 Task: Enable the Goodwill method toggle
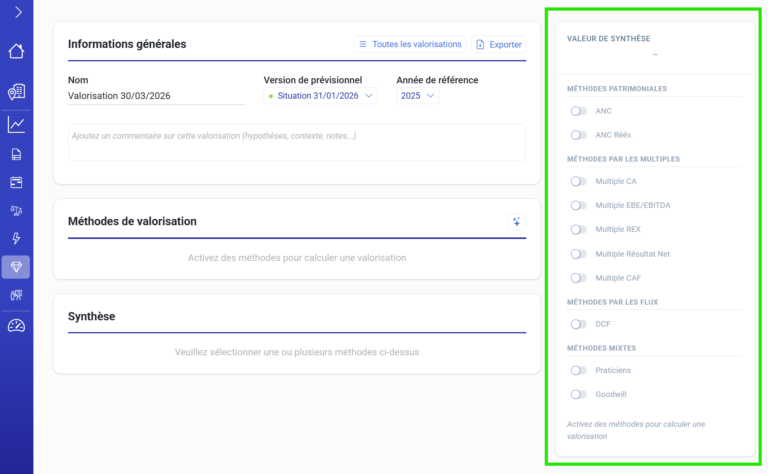coord(578,394)
